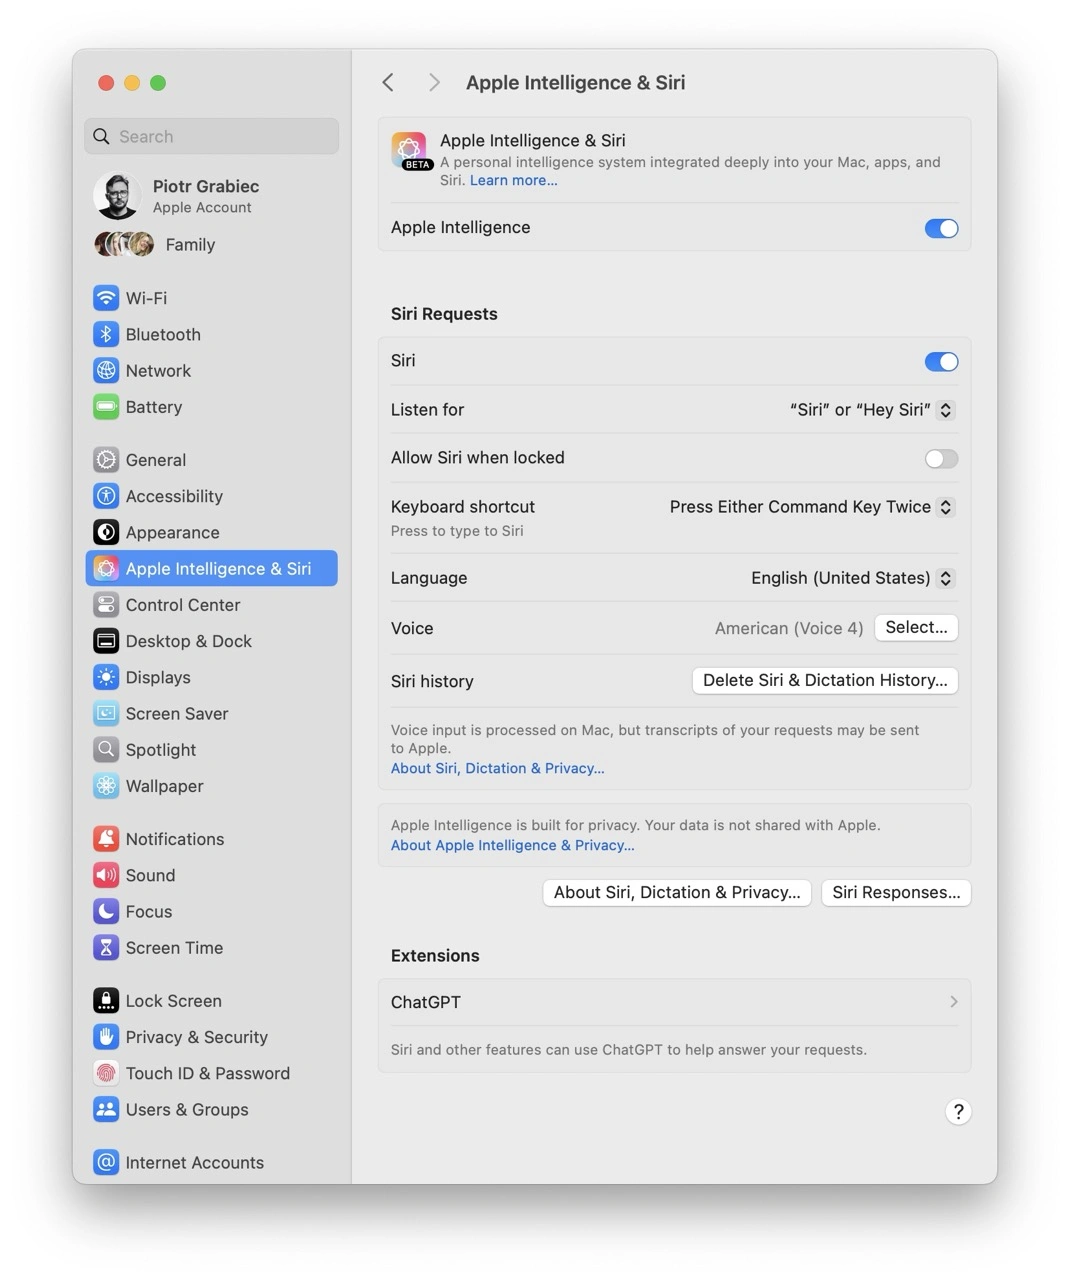Open the Sound speaker icon
The image size is (1070, 1280).
106,875
